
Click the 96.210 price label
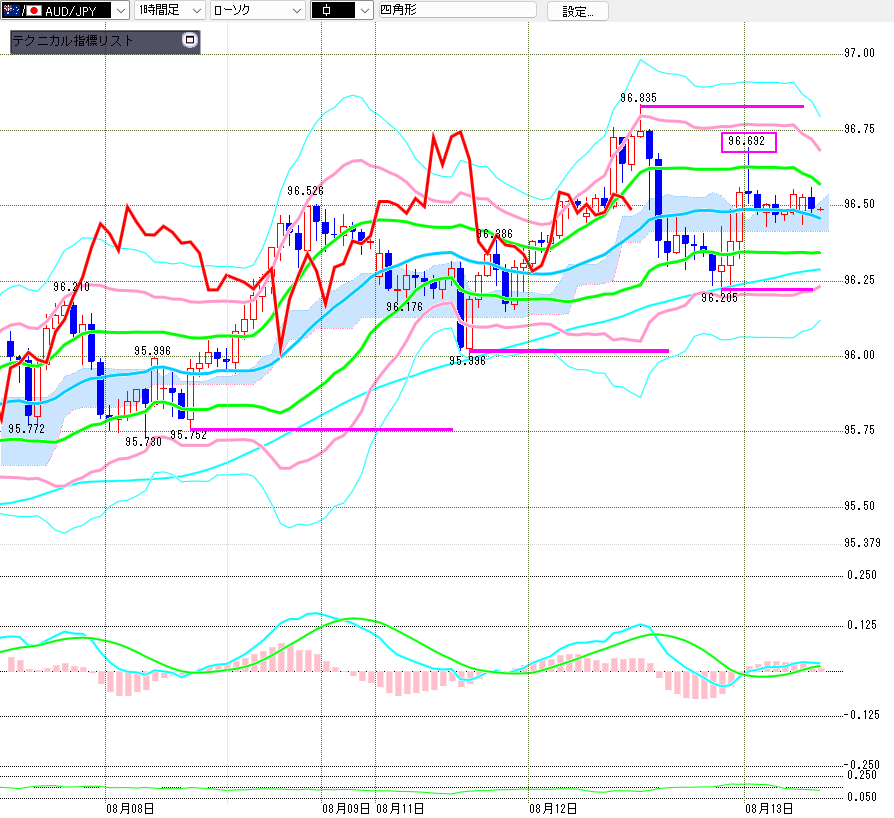tap(71, 287)
